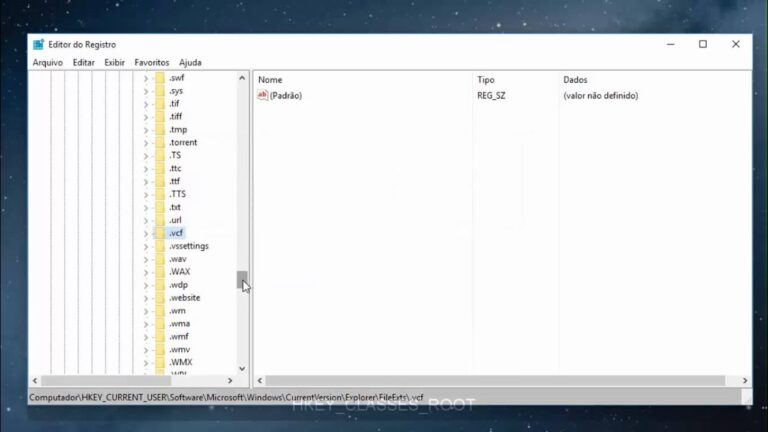Click the .tmp folder icon
This screenshot has width=768, height=432.
pos(160,130)
